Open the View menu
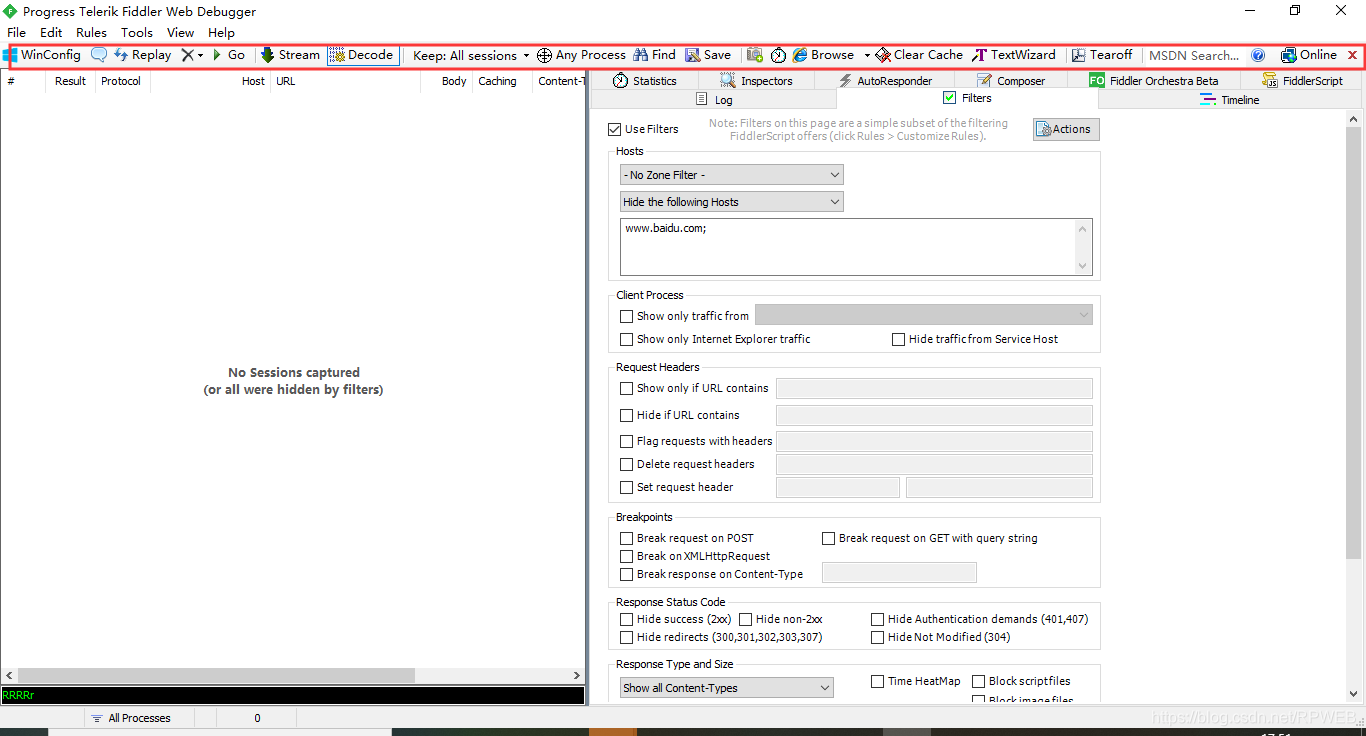Viewport: 1366px width, 736px height. tap(181, 32)
